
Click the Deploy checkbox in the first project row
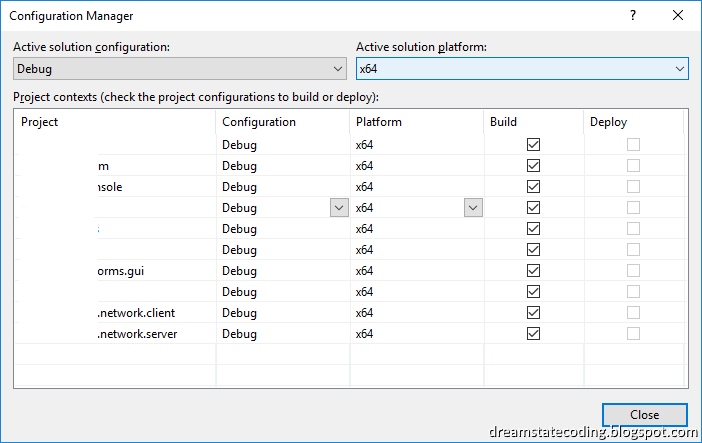(x=633, y=145)
